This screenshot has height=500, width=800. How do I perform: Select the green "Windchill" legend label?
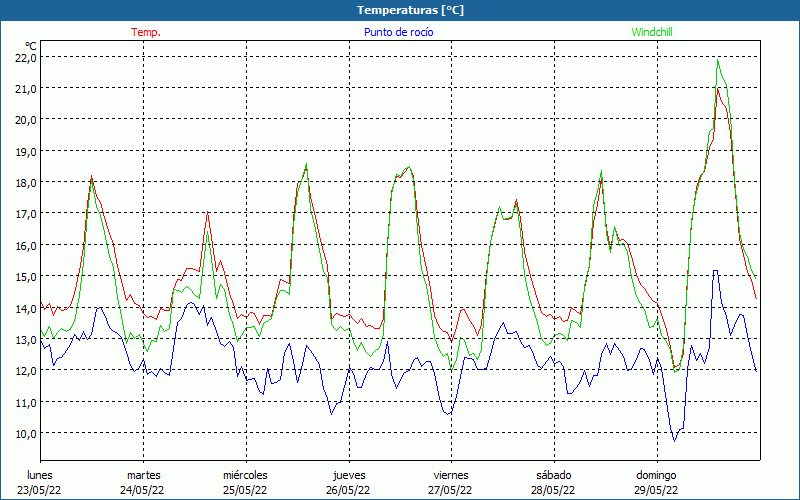(x=652, y=32)
